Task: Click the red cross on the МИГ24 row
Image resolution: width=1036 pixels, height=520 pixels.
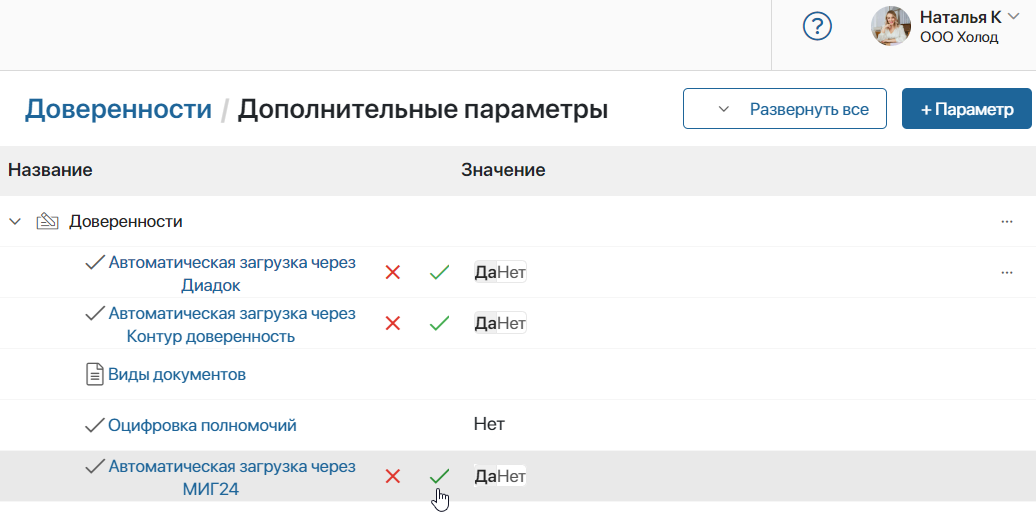Action: click(x=393, y=476)
